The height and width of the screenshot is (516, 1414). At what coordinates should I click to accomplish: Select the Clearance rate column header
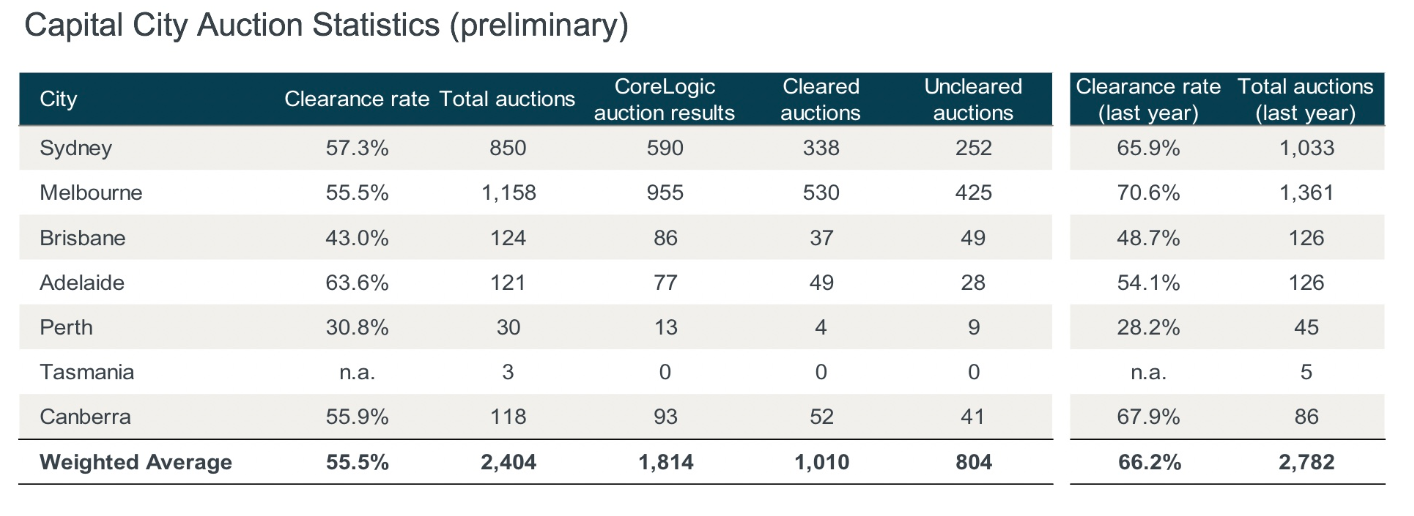(x=357, y=99)
